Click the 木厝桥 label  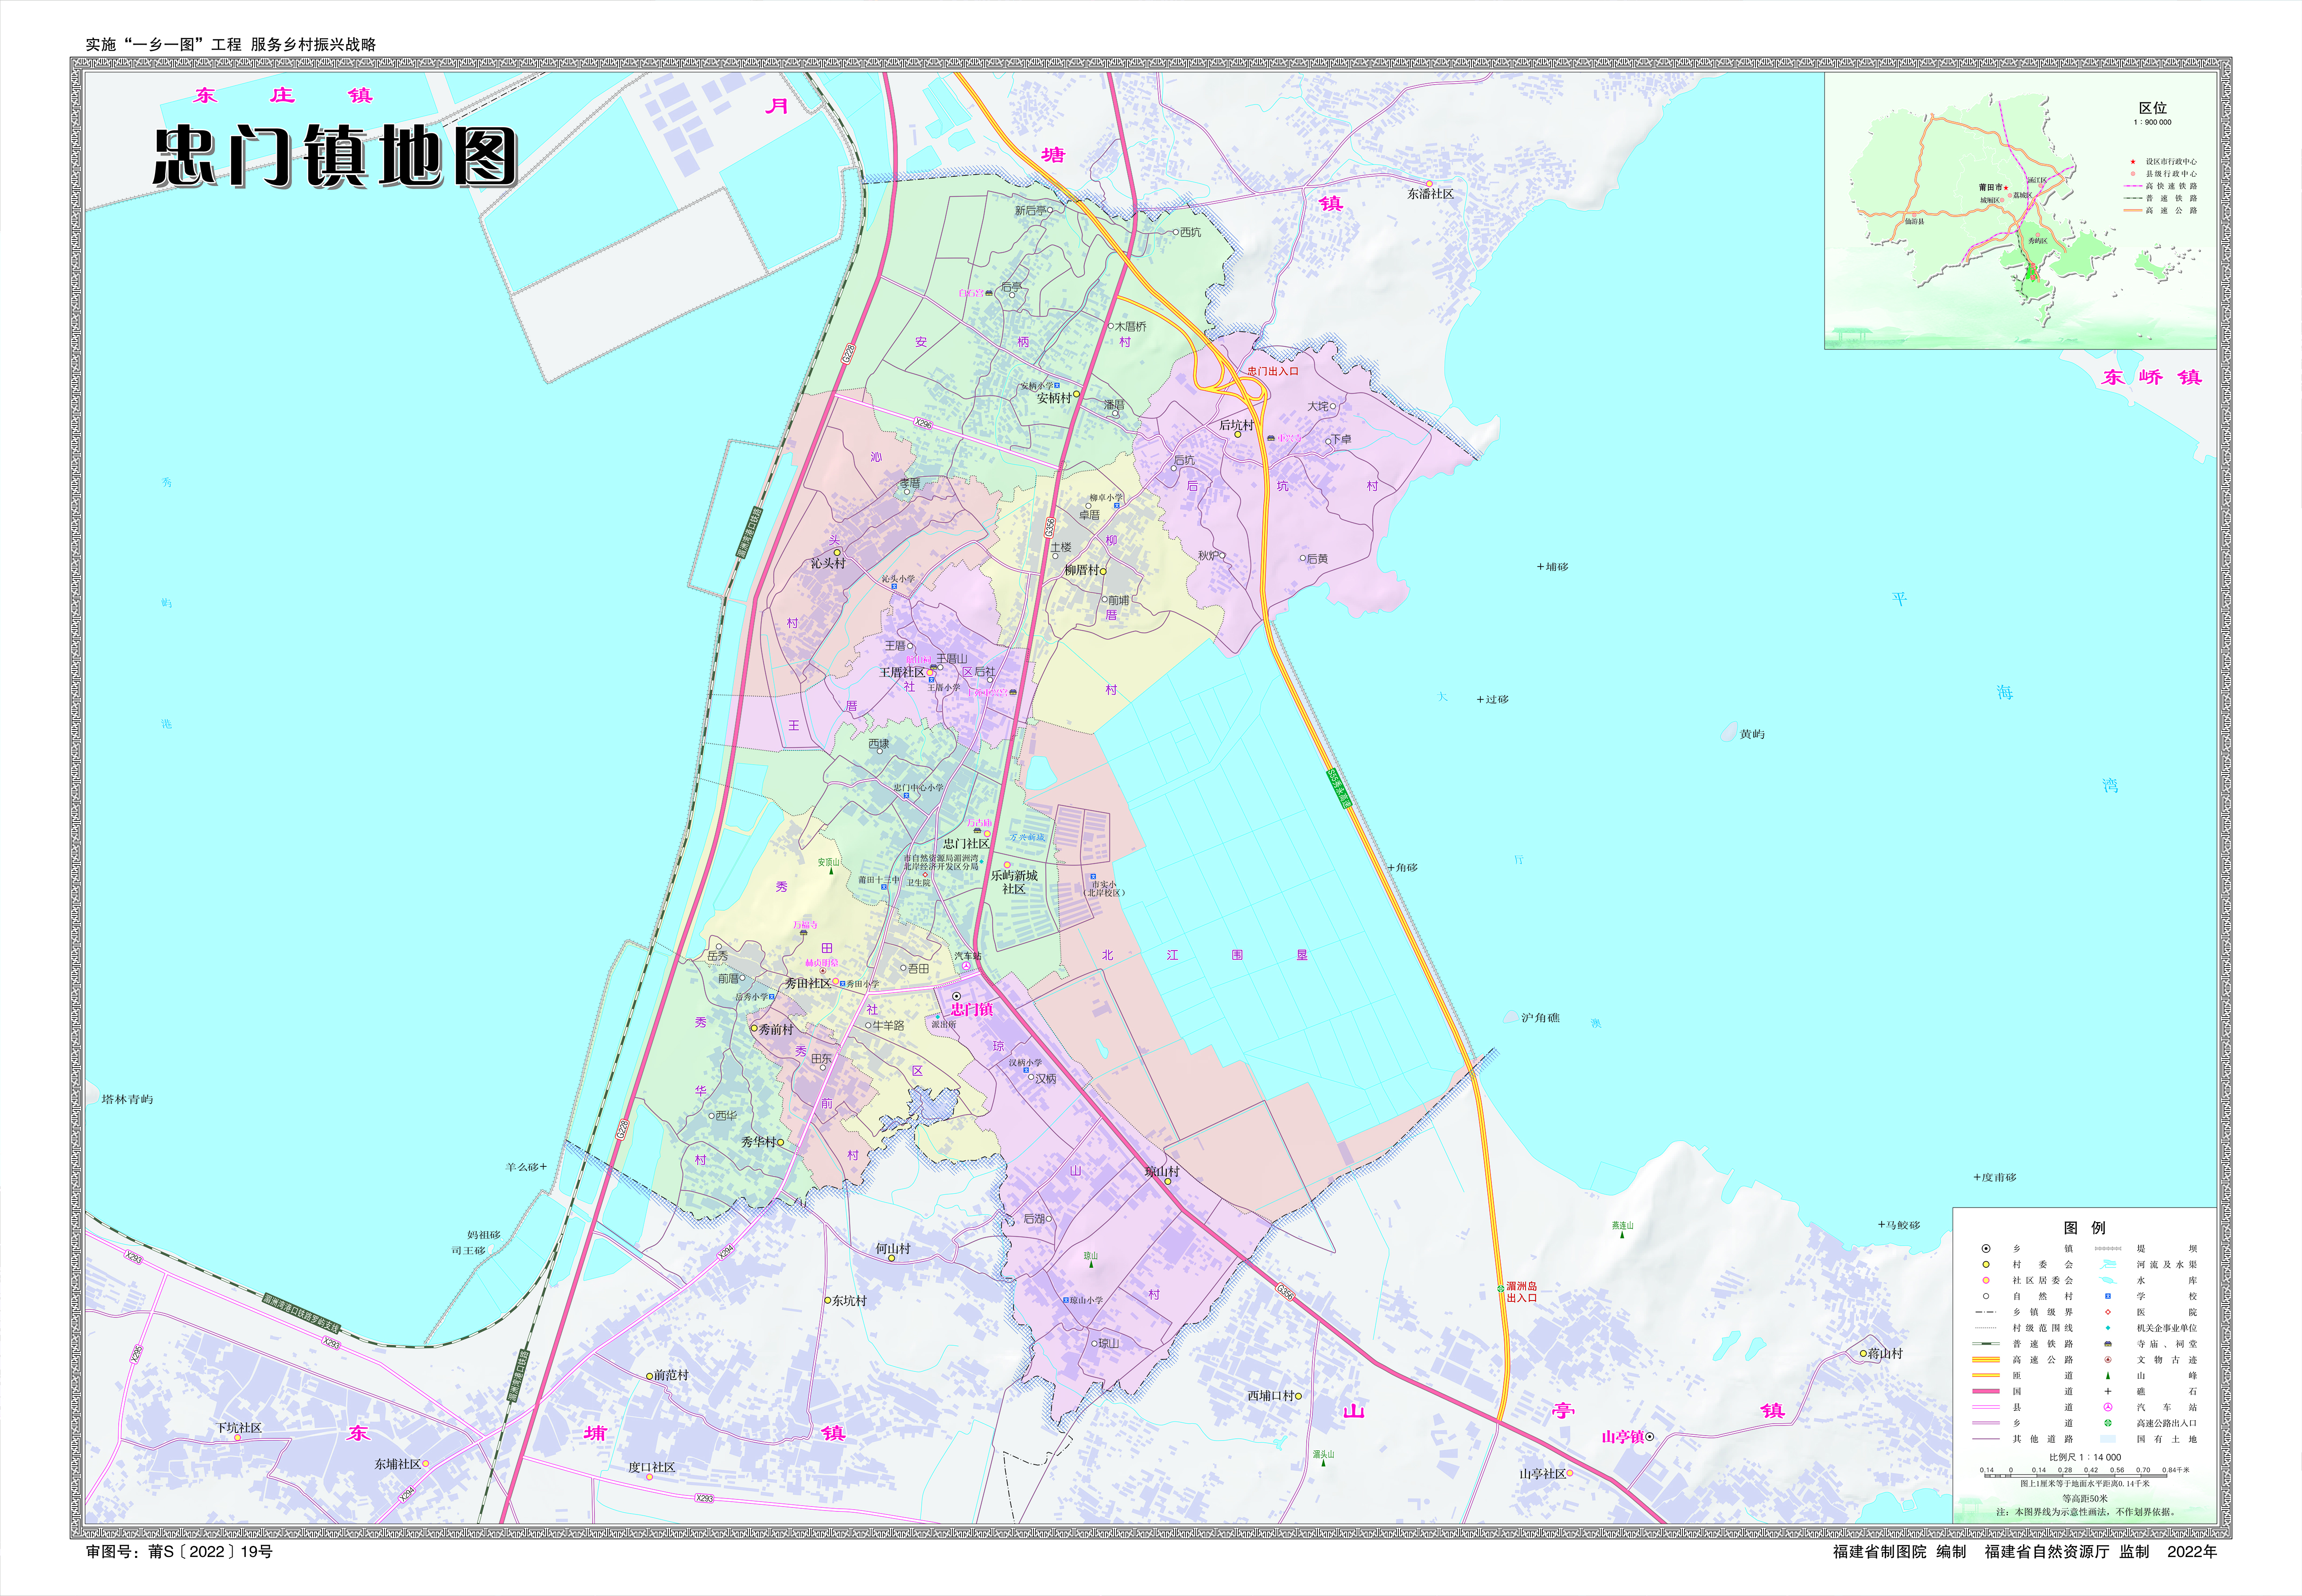[1131, 326]
